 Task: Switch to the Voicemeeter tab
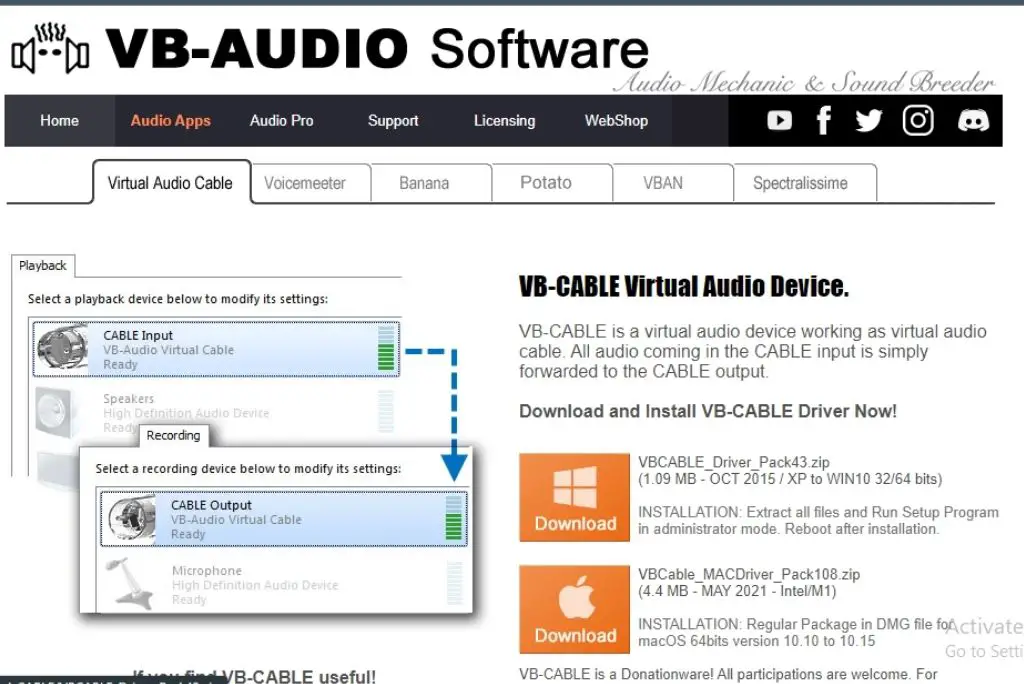pos(305,184)
